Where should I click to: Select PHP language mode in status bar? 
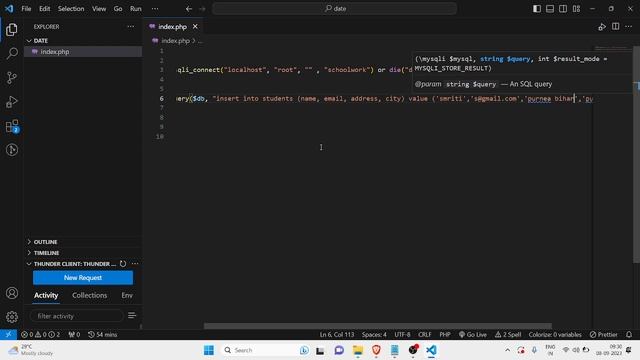pyautogui.click(x=445, y=334)
